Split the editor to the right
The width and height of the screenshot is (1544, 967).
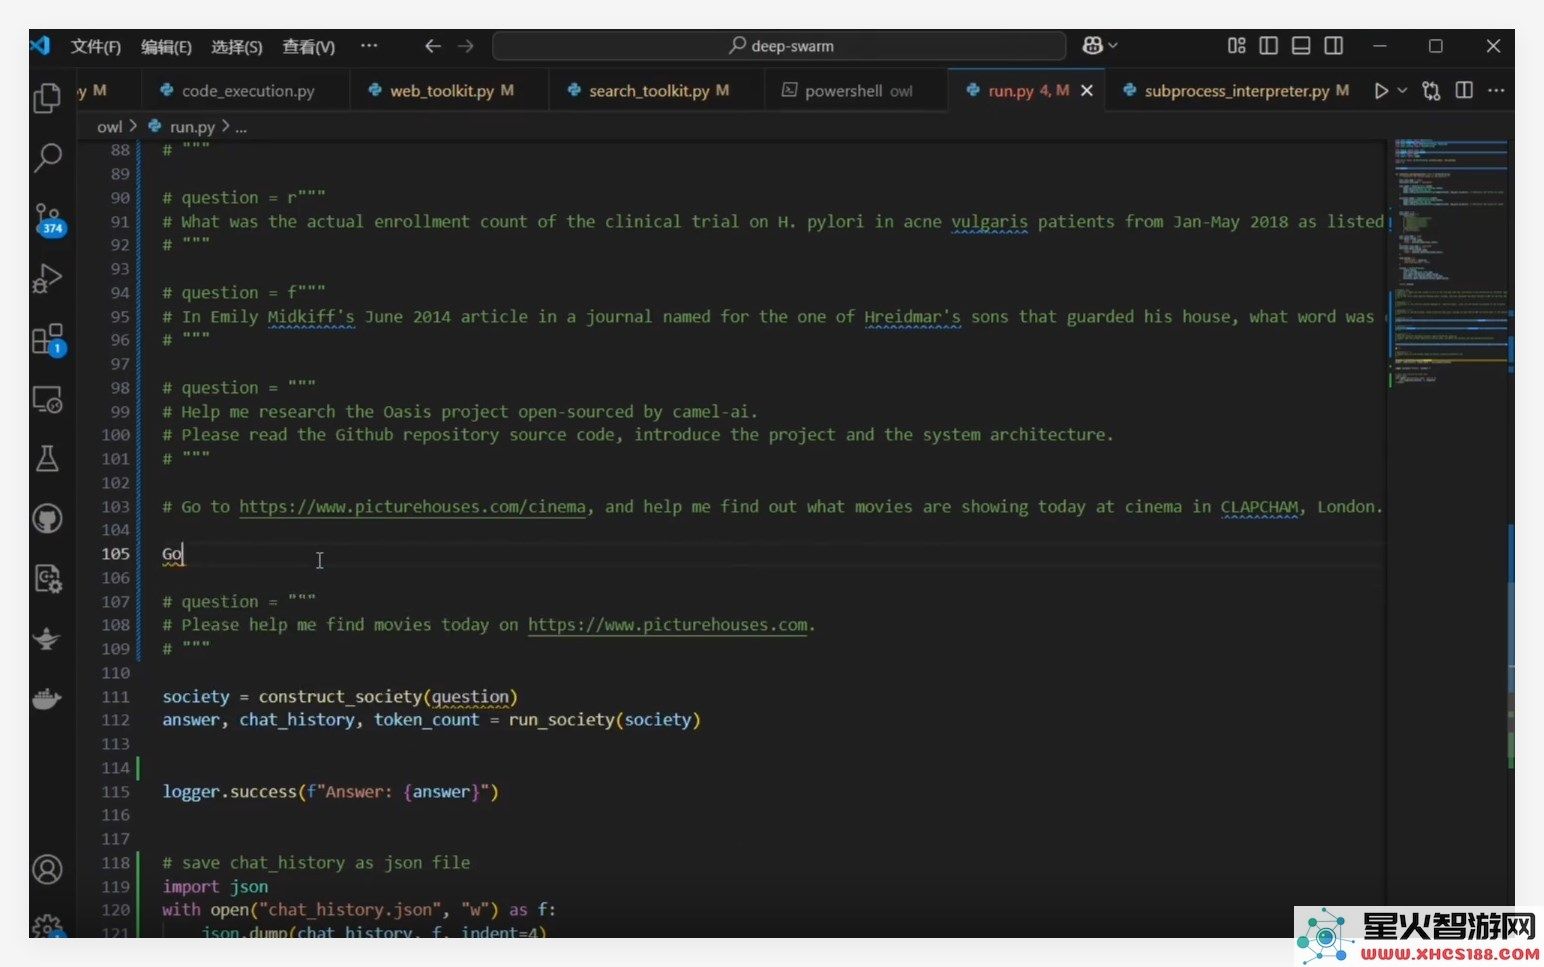(x=1464, y=91)
